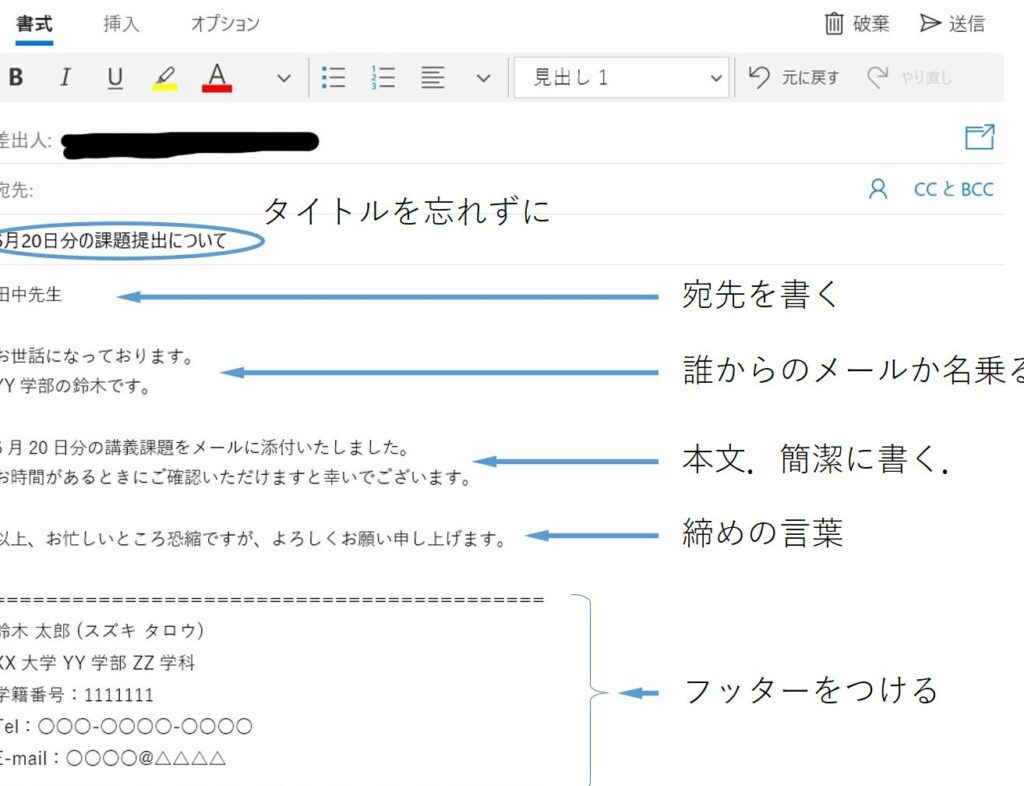The image size is (1024, 786).
Task: Discard the draft with 破棄
Action: 856,24
